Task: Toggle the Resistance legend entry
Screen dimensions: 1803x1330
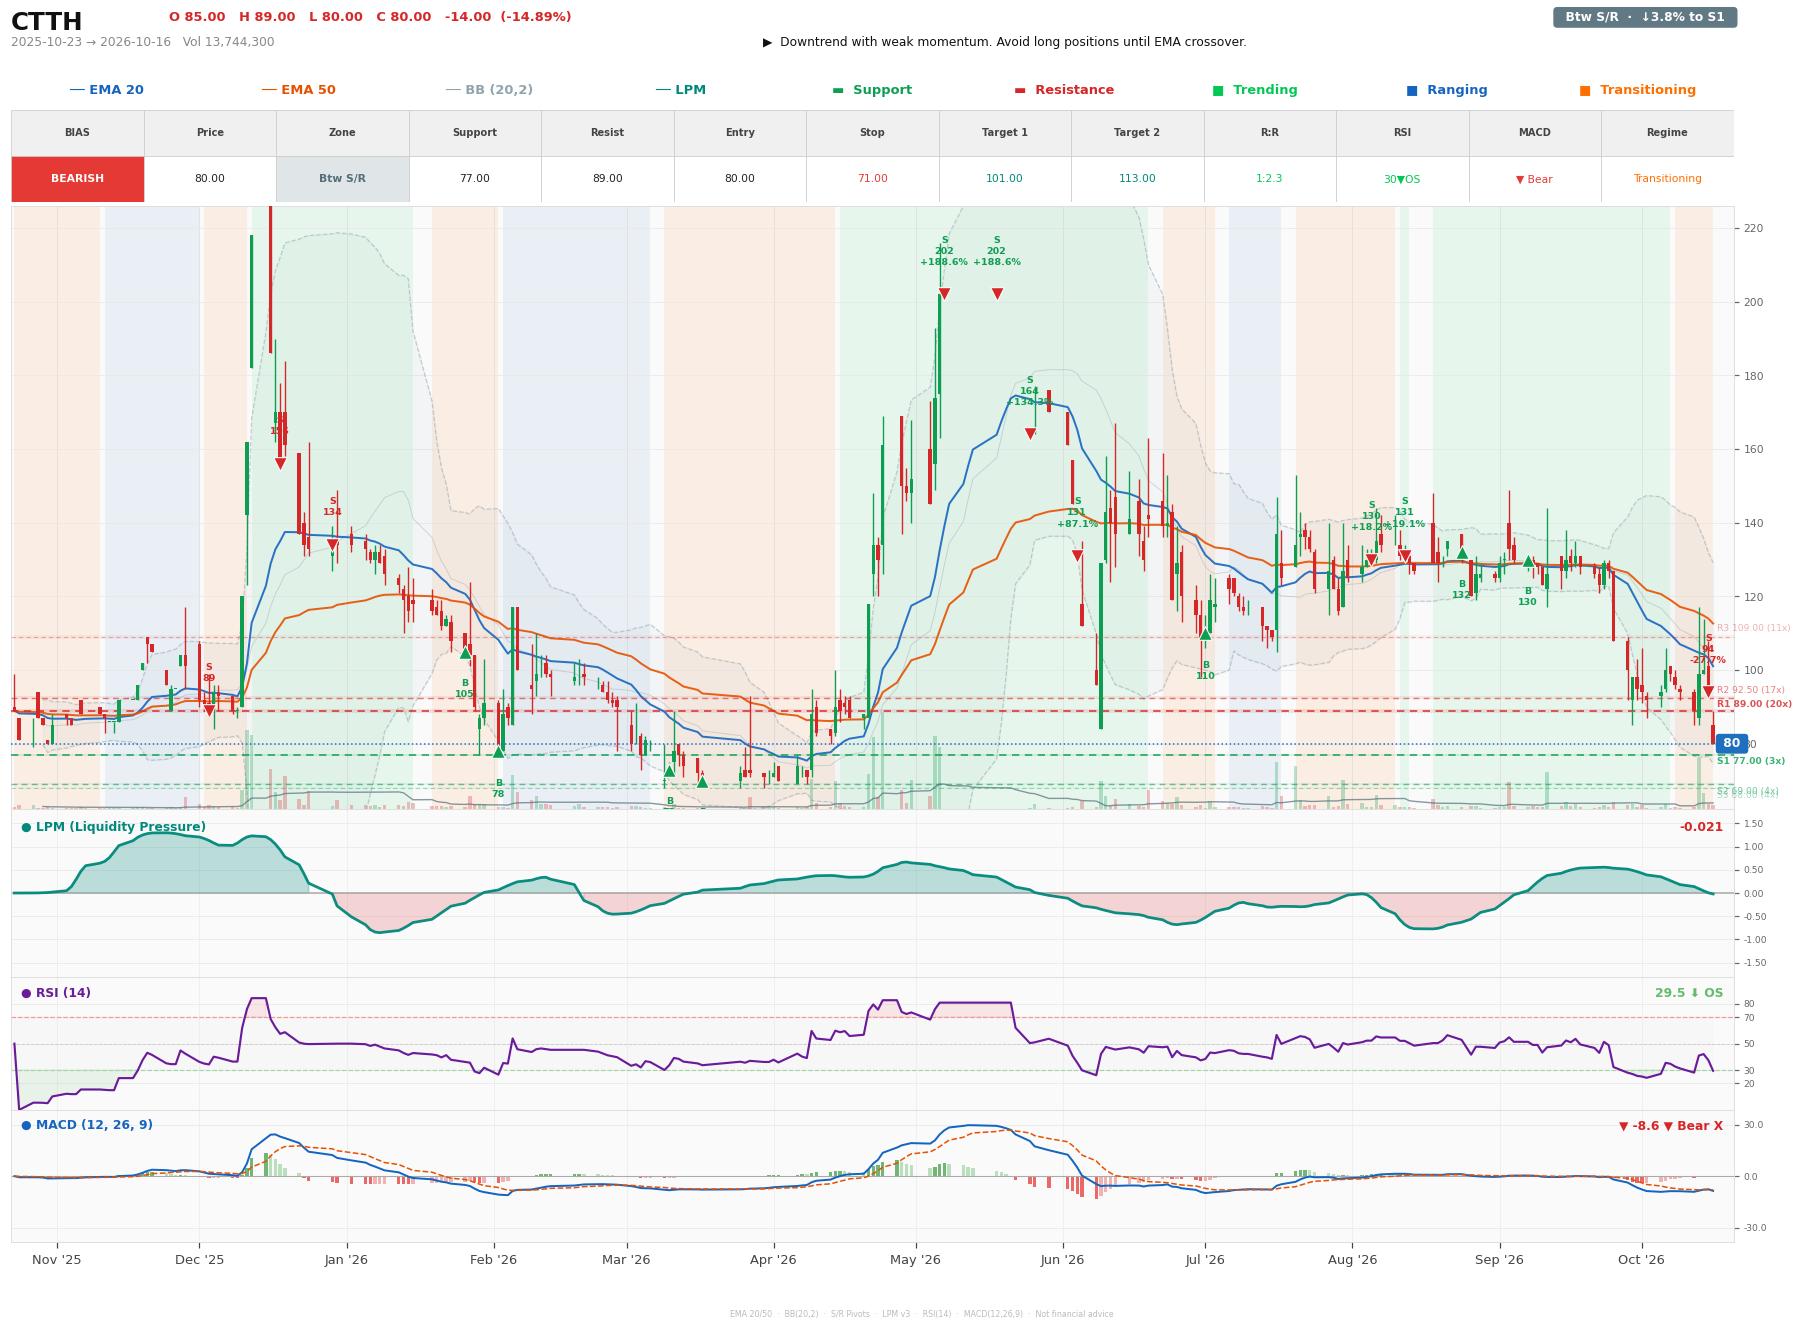Action: (x=1063, y=90)
